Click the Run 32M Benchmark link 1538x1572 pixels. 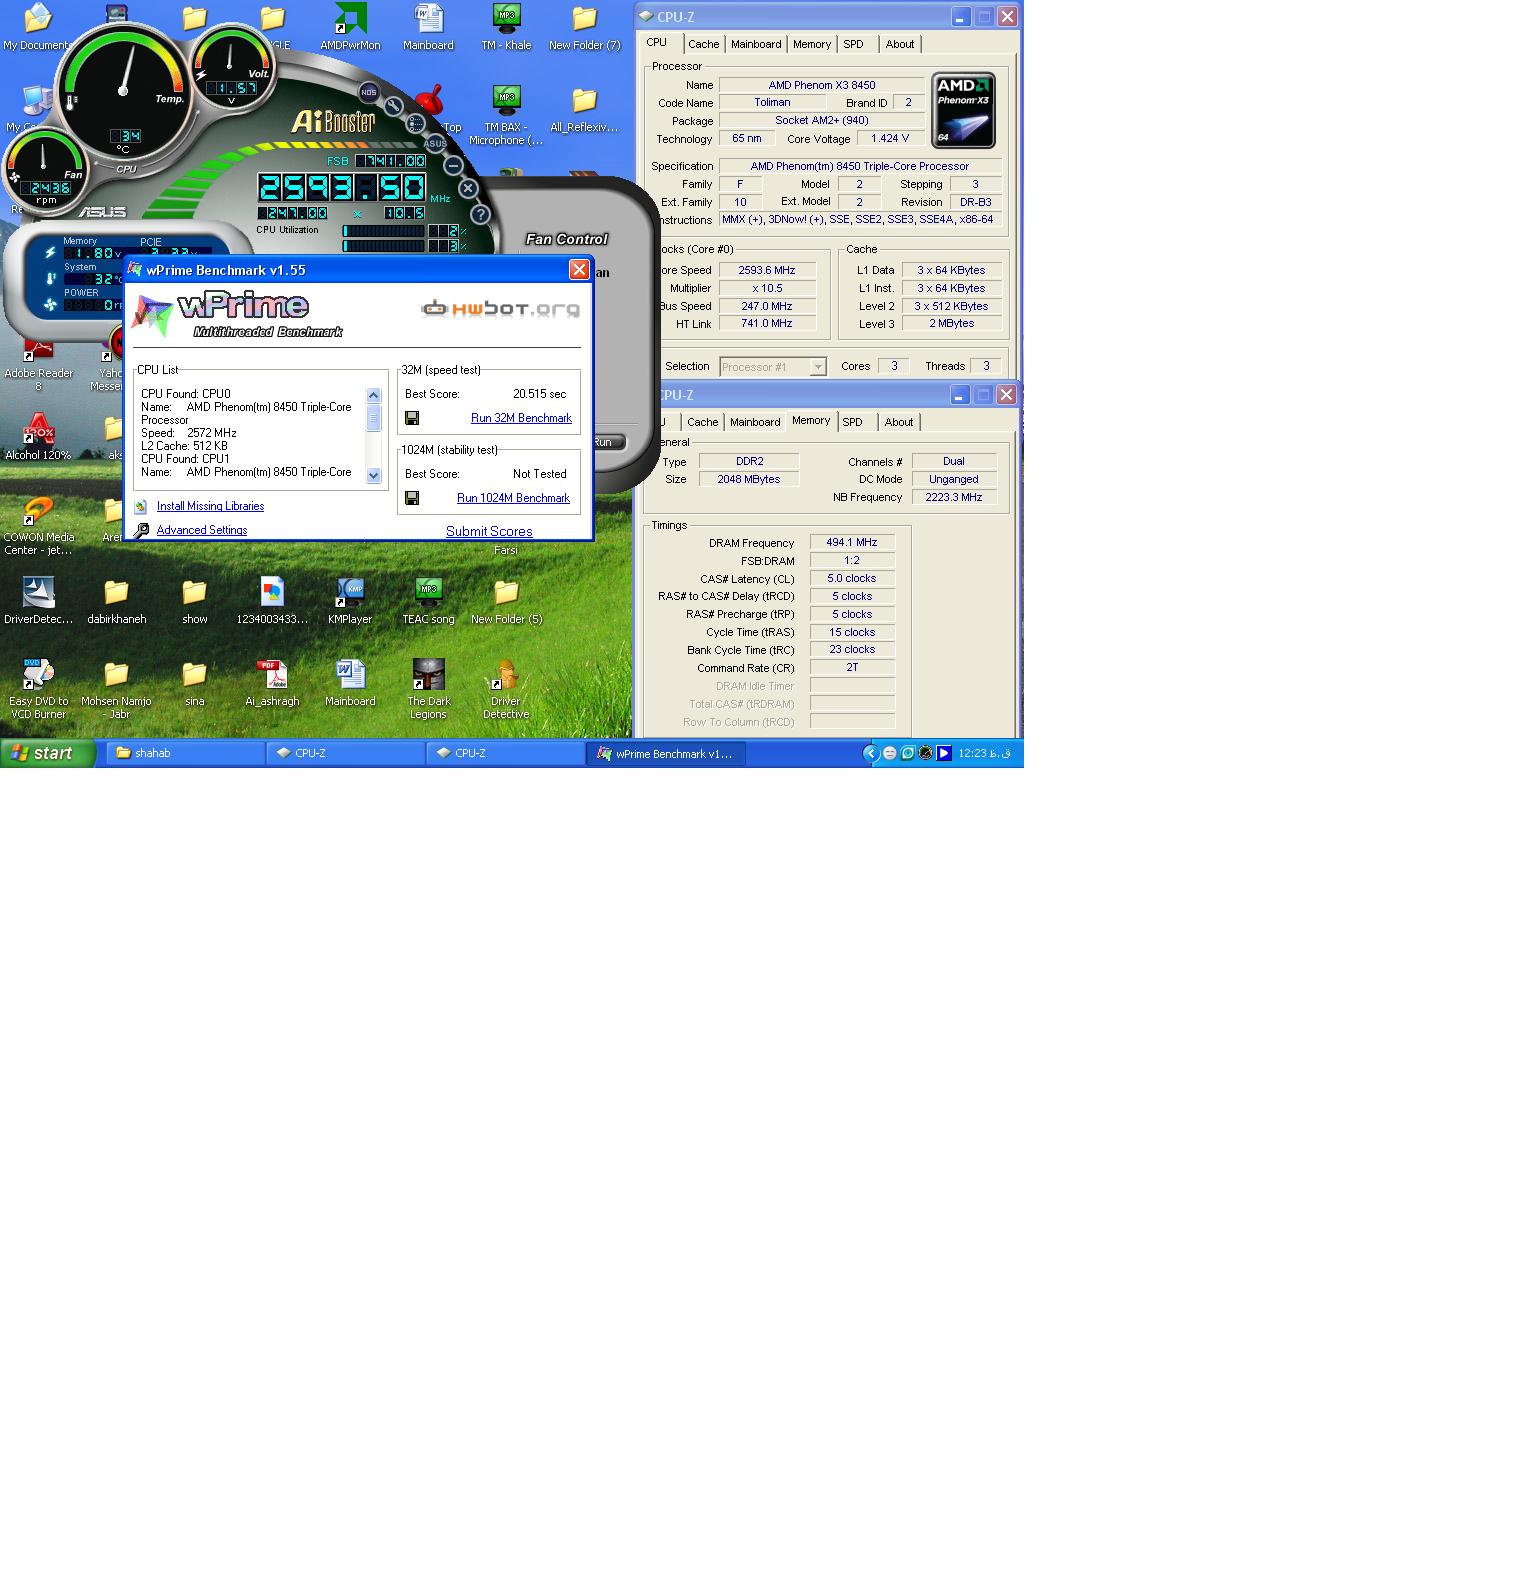point(521,418)
